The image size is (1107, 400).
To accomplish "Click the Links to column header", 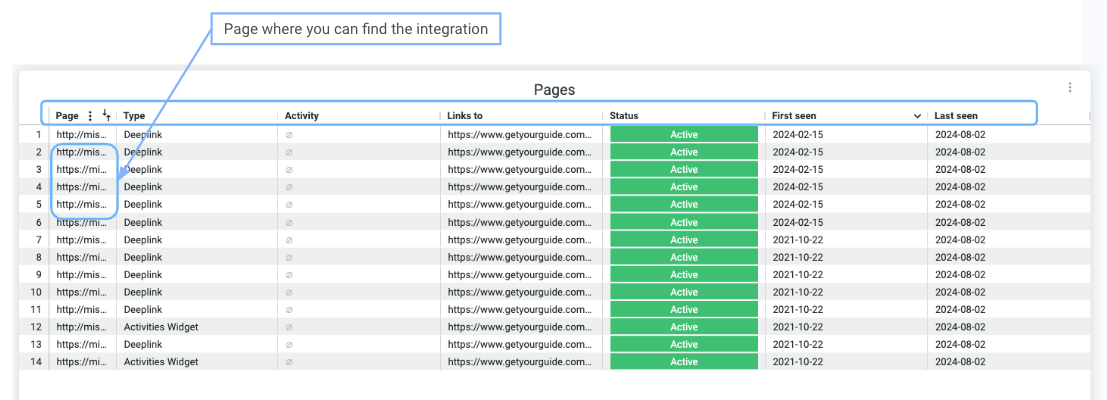I will 465,116.
